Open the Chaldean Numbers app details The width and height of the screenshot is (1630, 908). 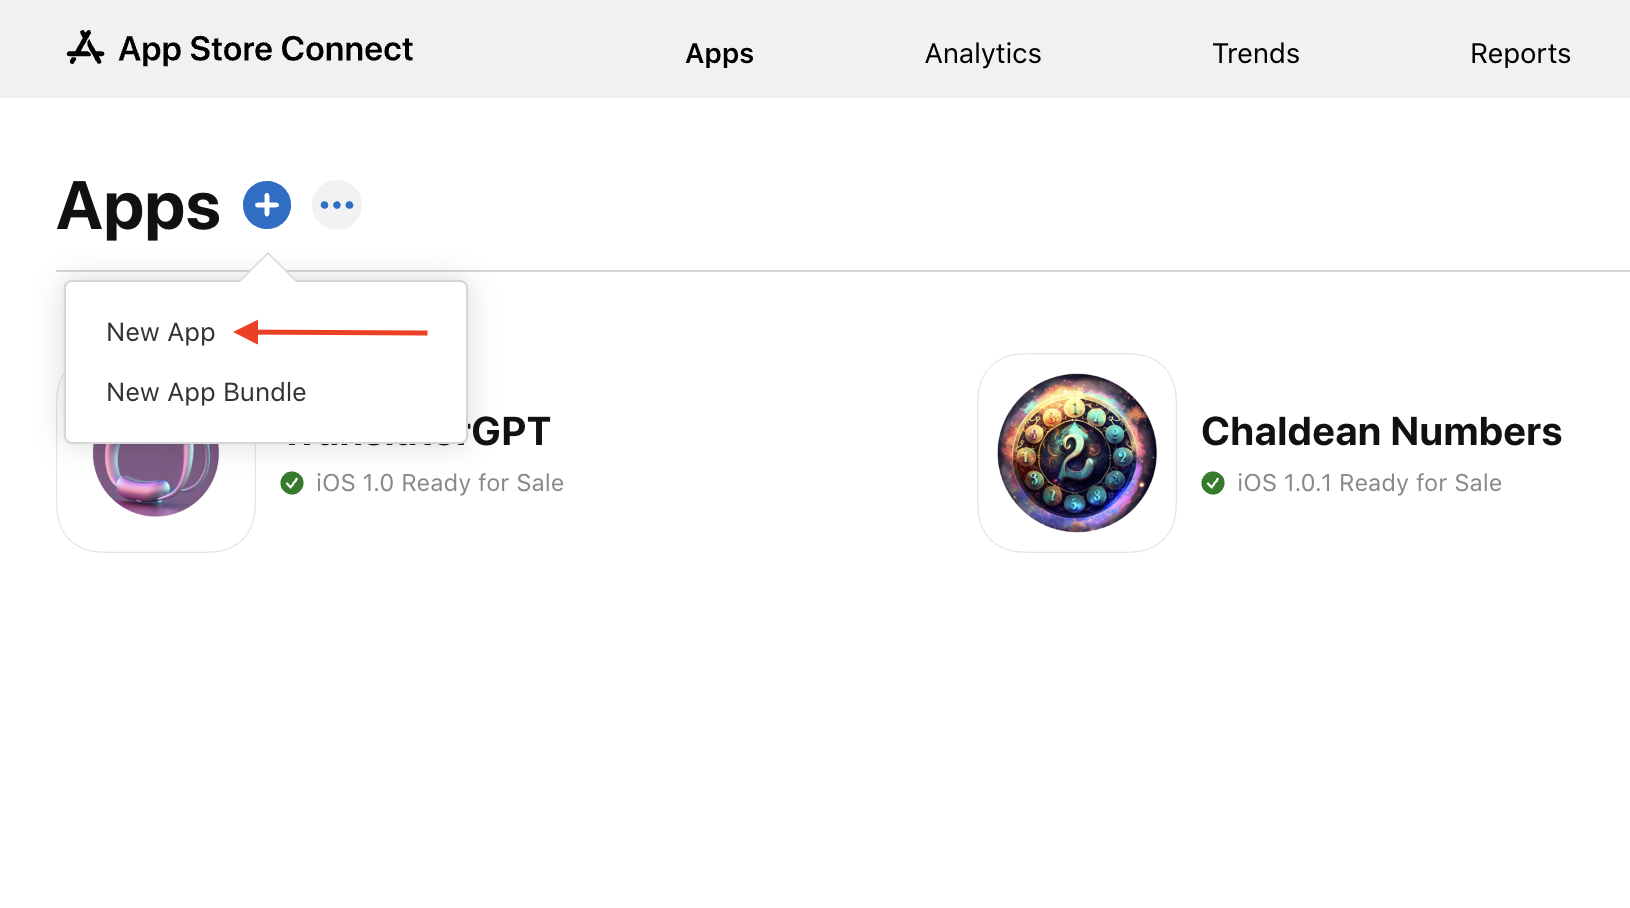(1382, 431)
